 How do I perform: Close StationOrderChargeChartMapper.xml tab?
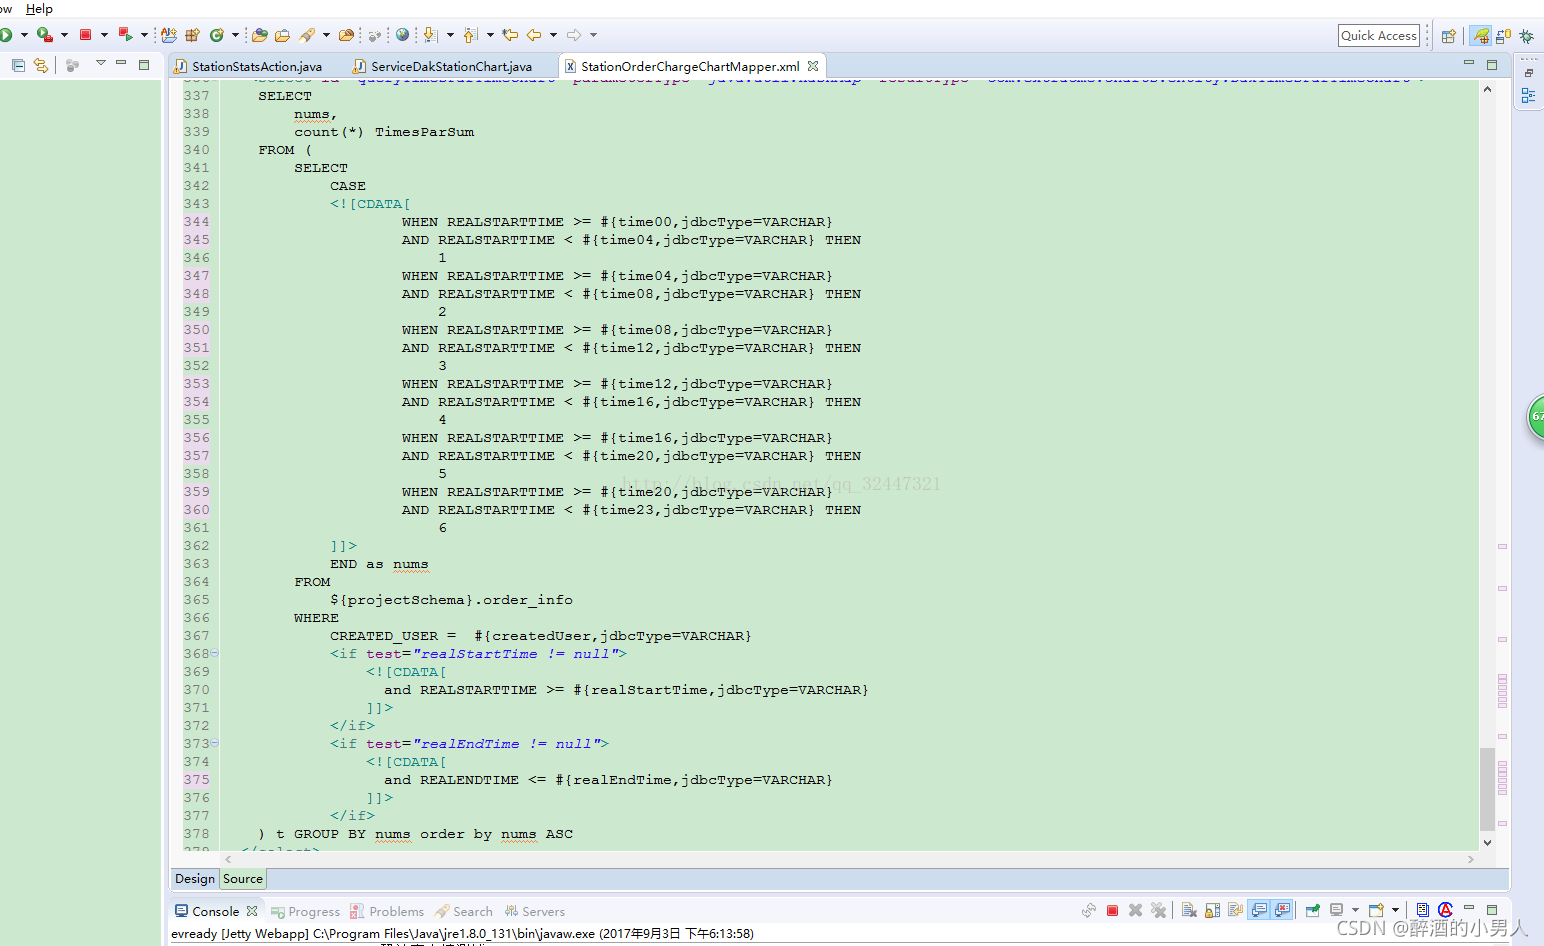click(813, 66)
